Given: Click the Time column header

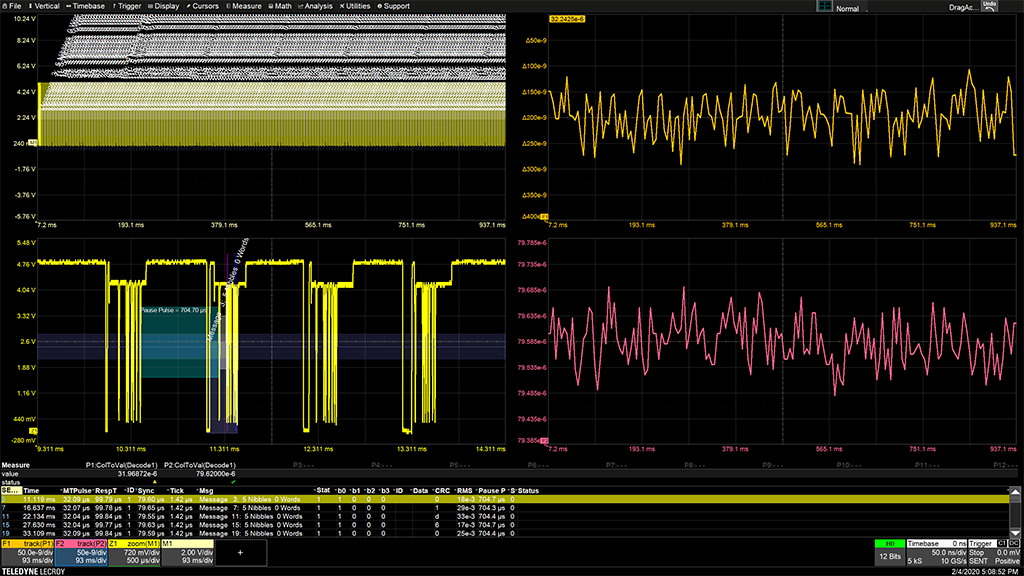Looking at the screenshot, I should click(x=31, y=490).
